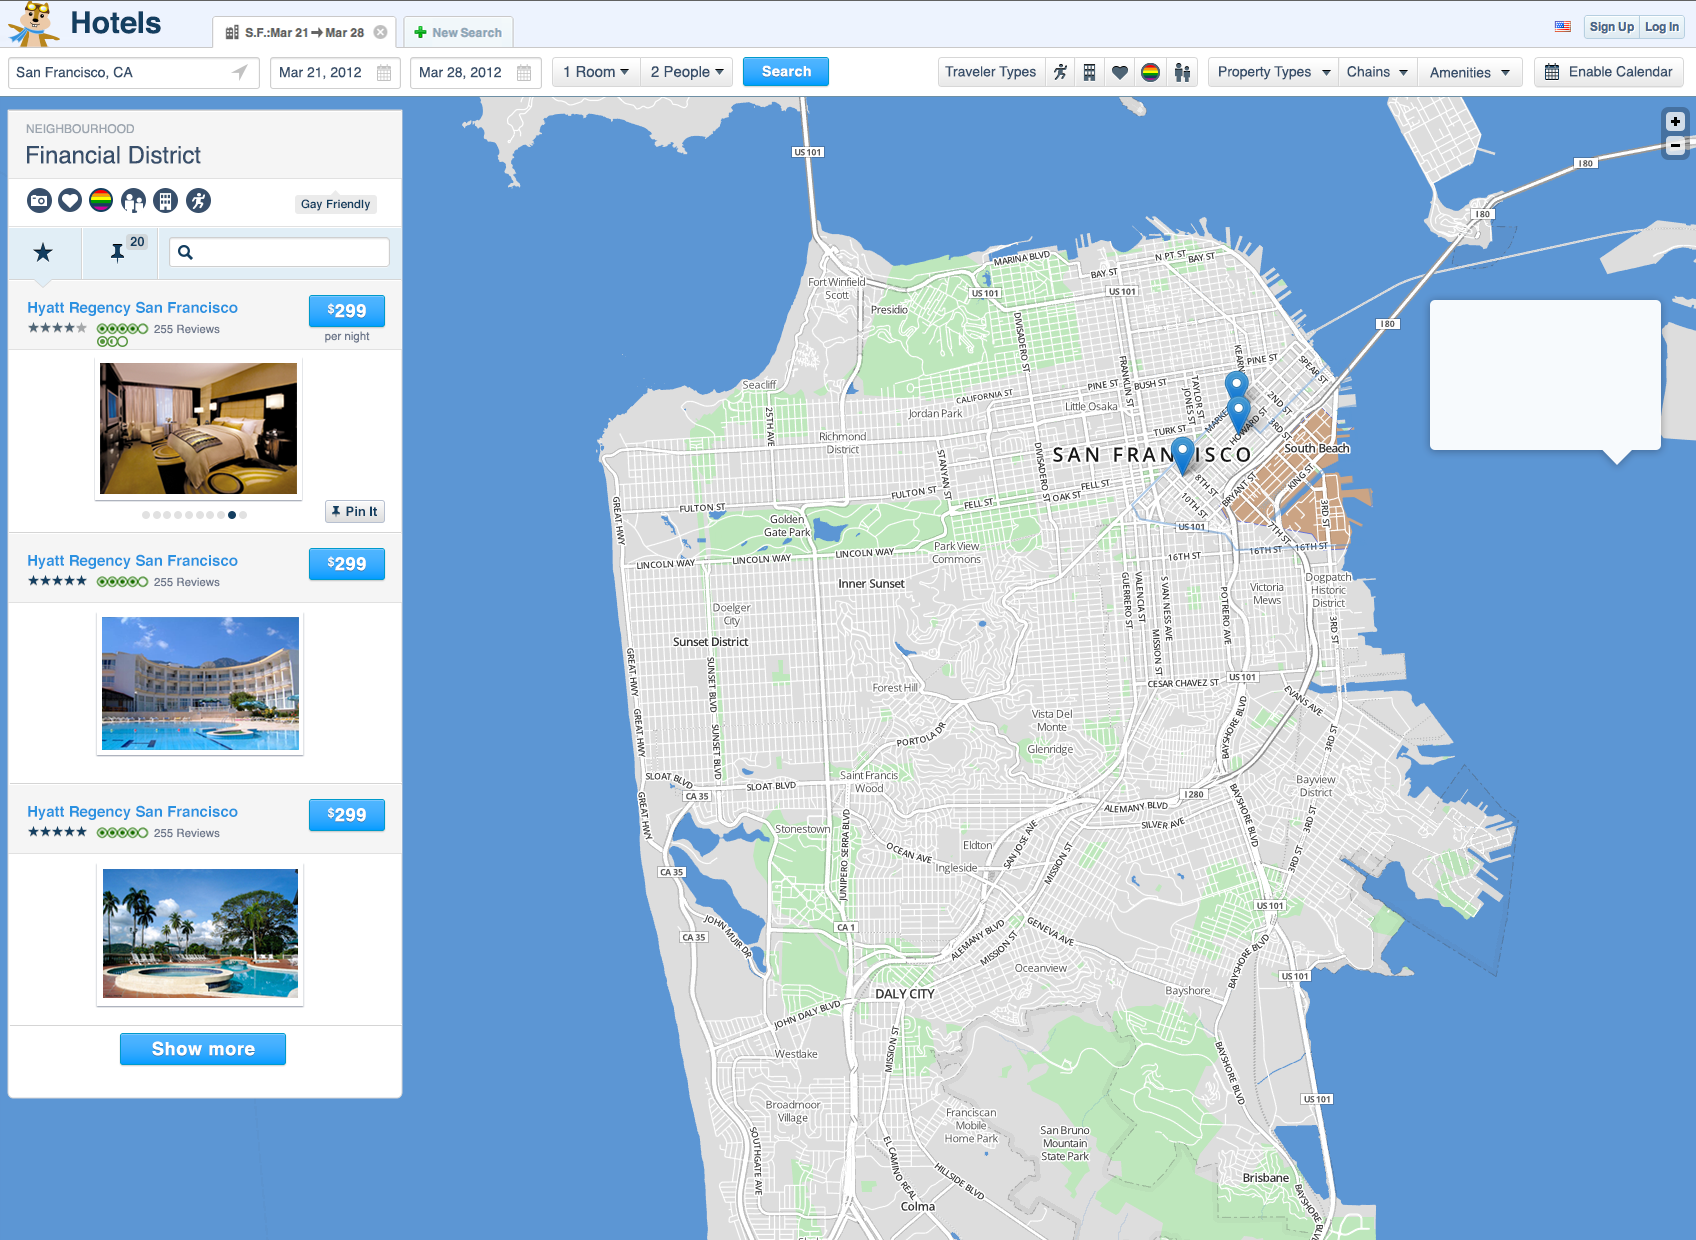Select the S.F.:Mar 21→Mar 28 tab

[304, 32]
